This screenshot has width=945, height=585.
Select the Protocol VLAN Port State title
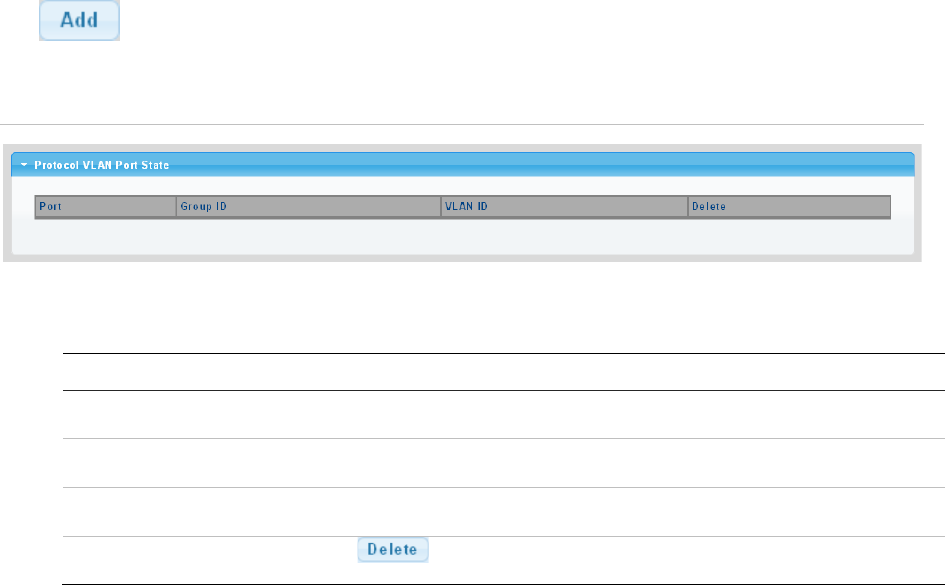(101, 165)
